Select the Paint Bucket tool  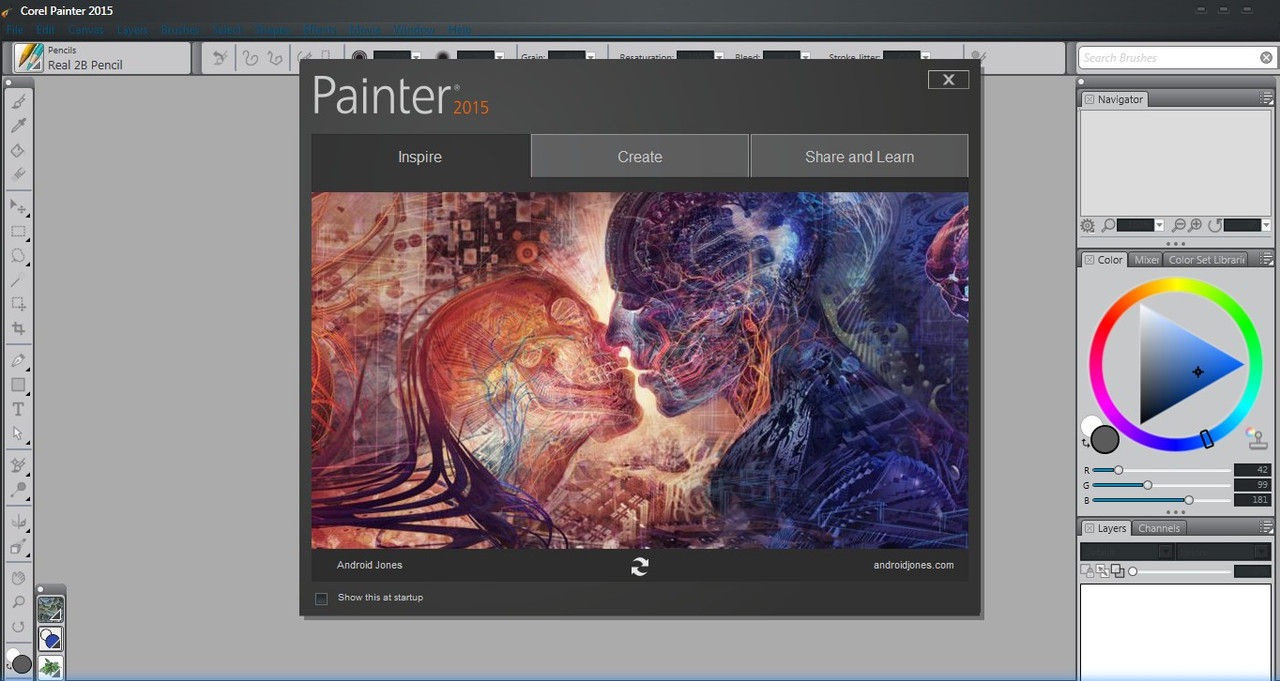coord(18,151)
